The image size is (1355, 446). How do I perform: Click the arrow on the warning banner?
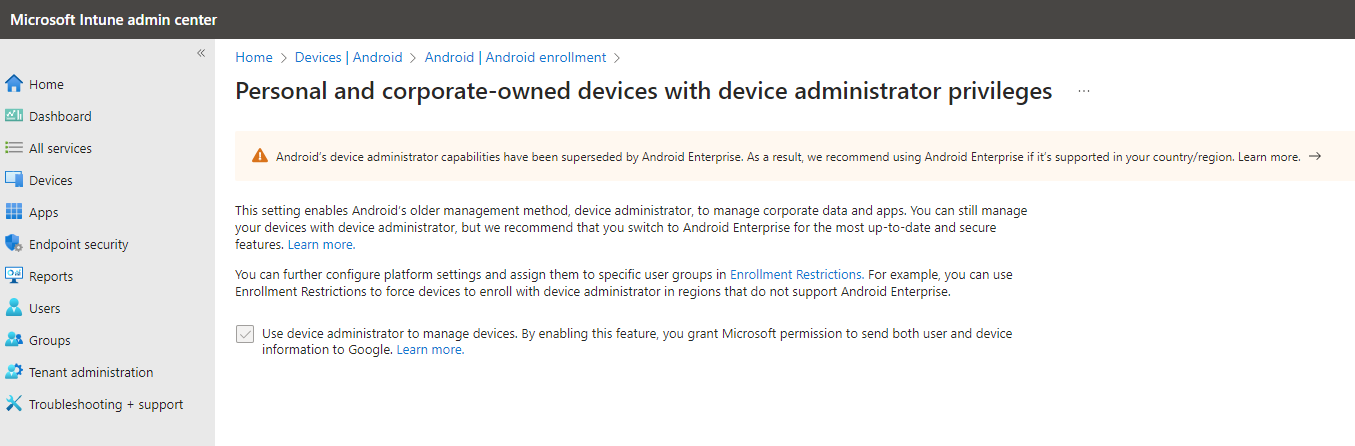click(1315, 156)
